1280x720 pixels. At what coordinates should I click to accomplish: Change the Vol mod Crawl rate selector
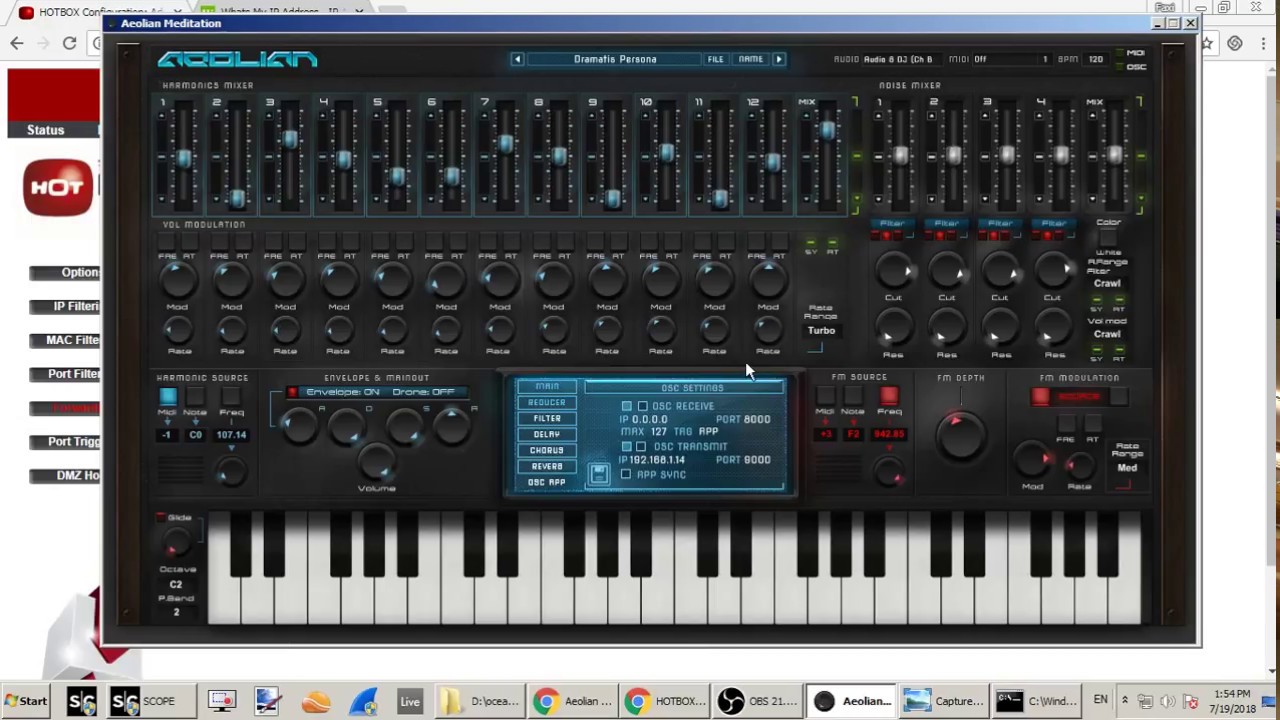1107,335
